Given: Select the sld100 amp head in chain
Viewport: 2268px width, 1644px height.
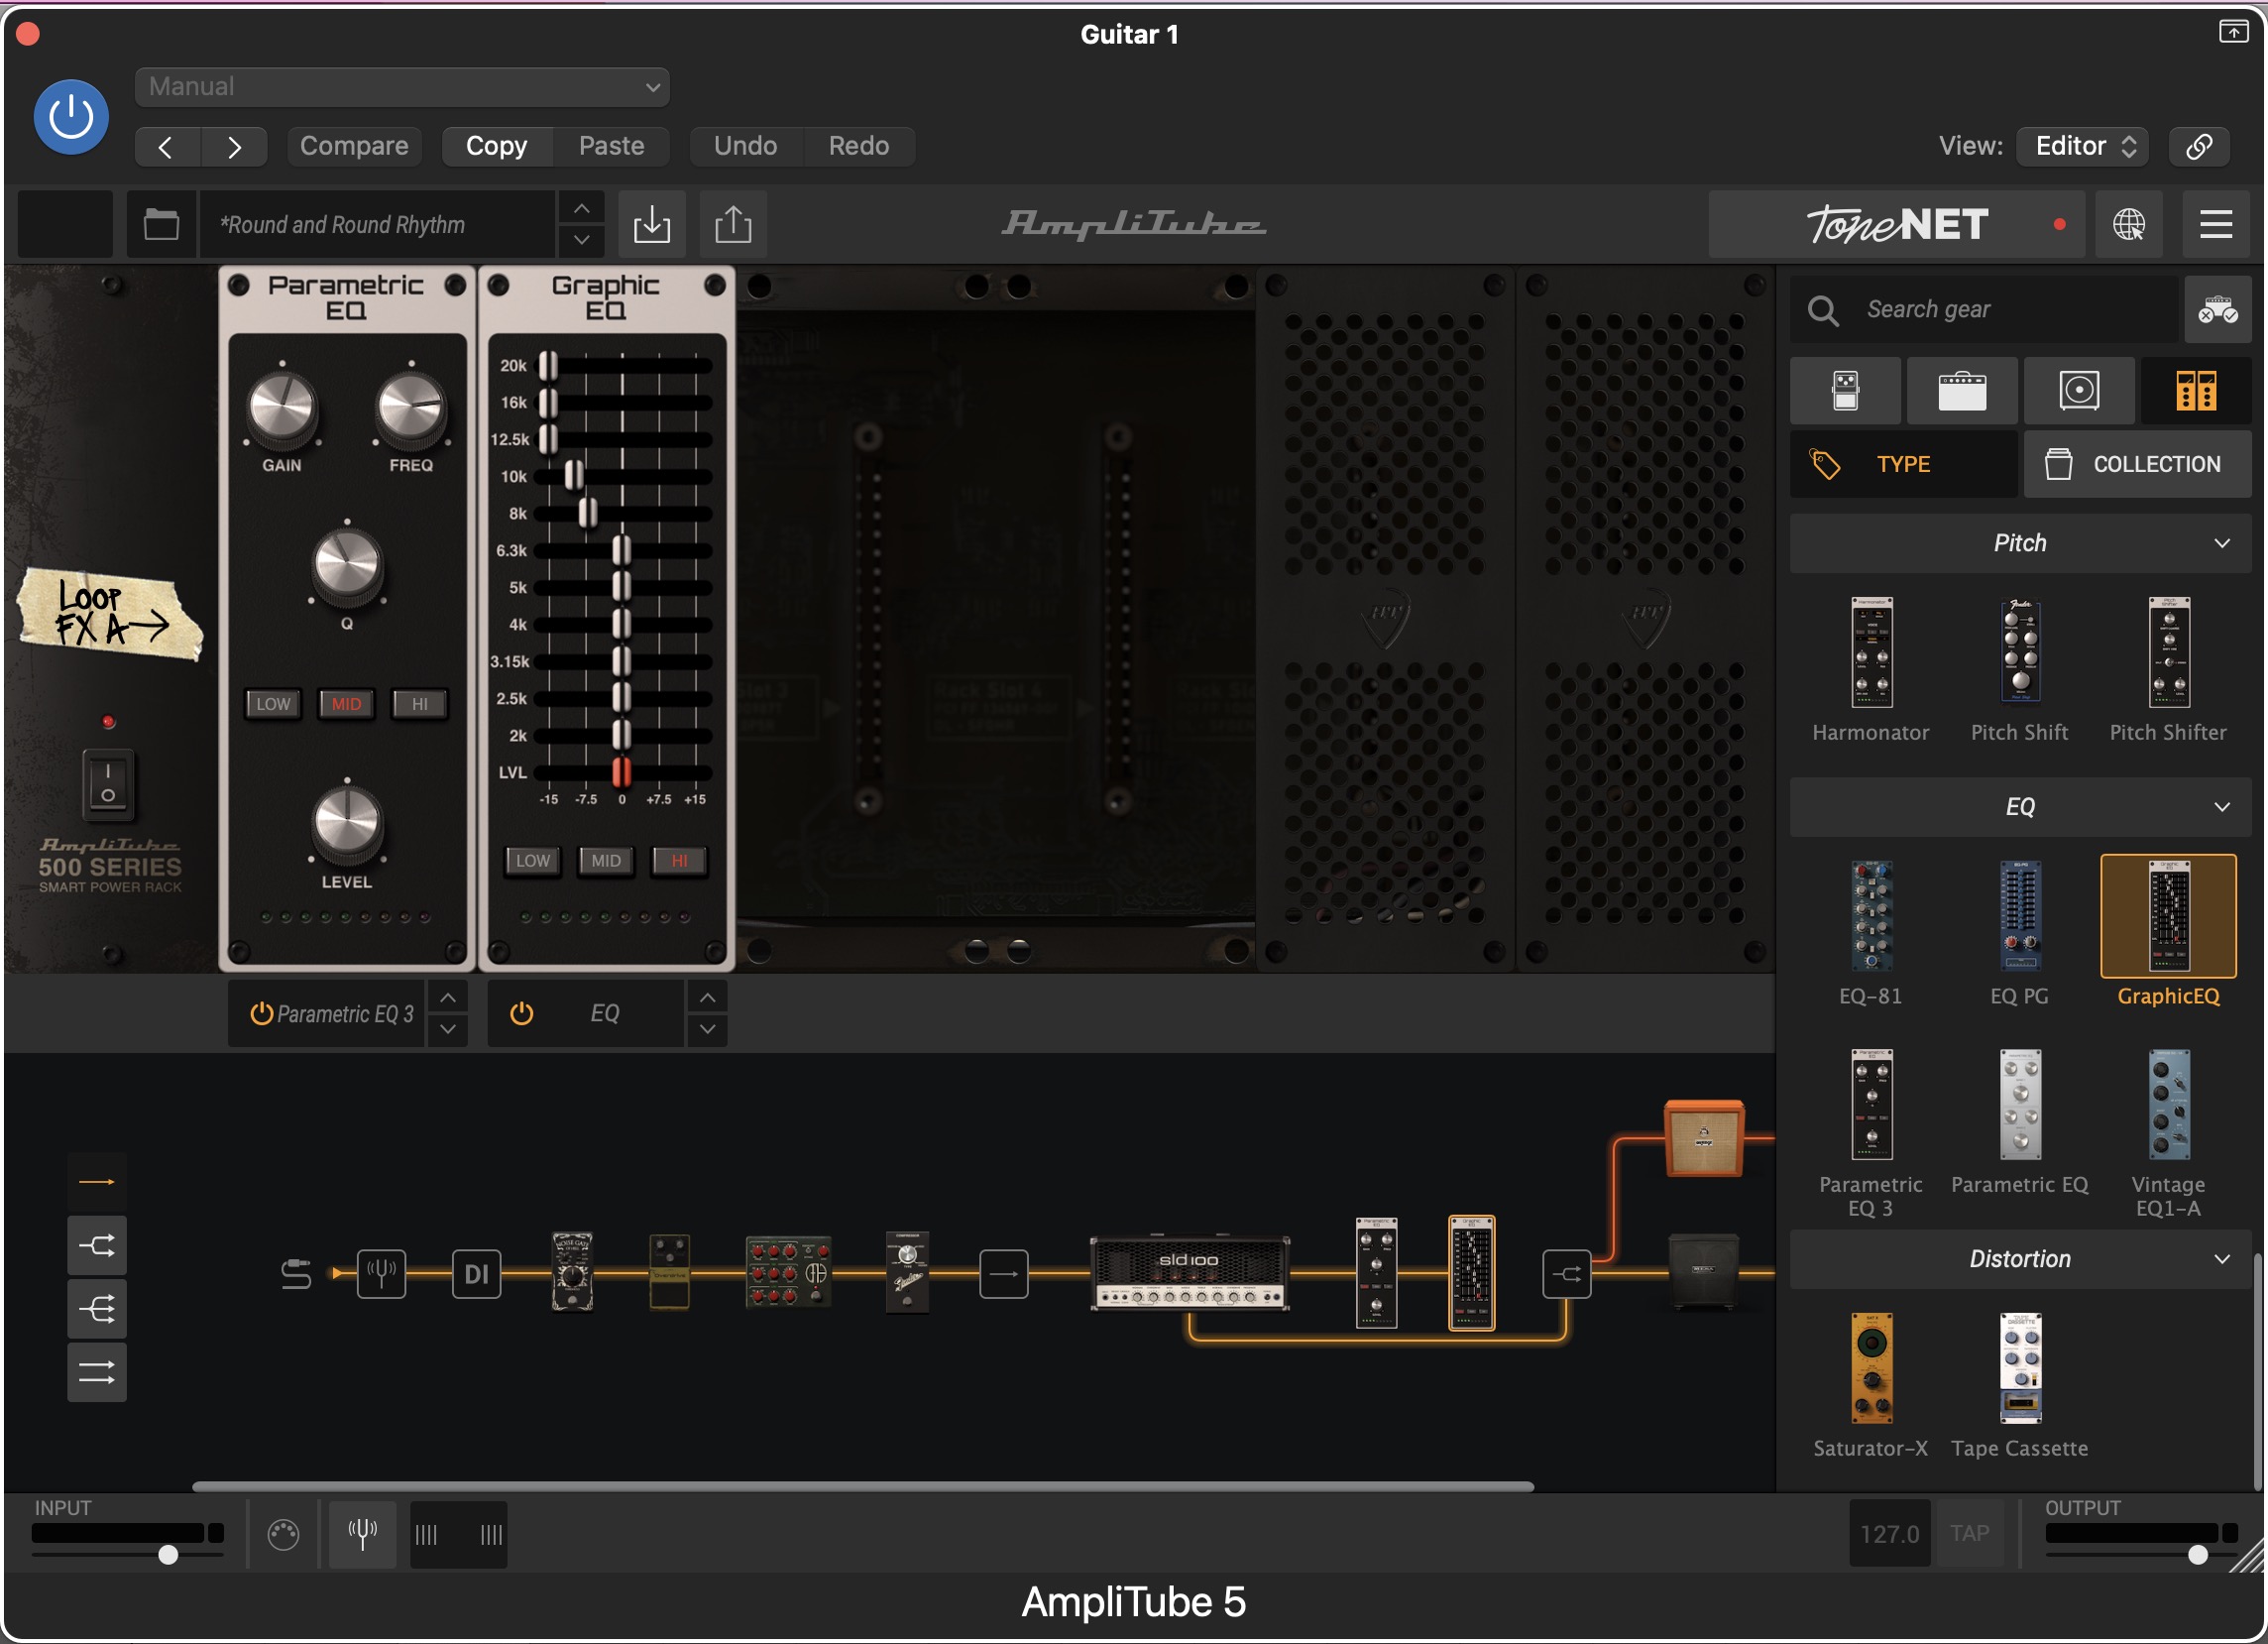Looking at the screenshot, I should pos(1189,1273).
